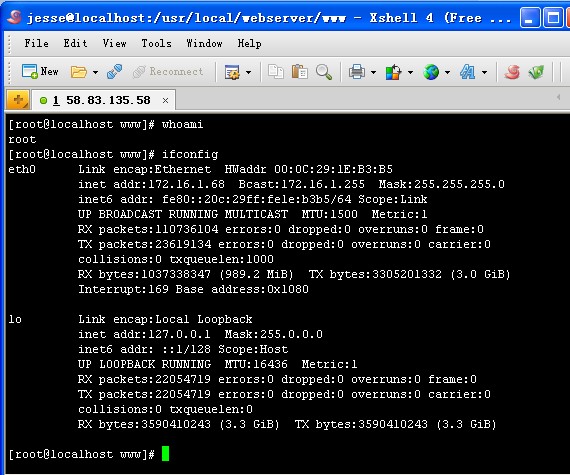Click the Disconnect plug icon
Screen dimensions: 570x475
[115, 72]
